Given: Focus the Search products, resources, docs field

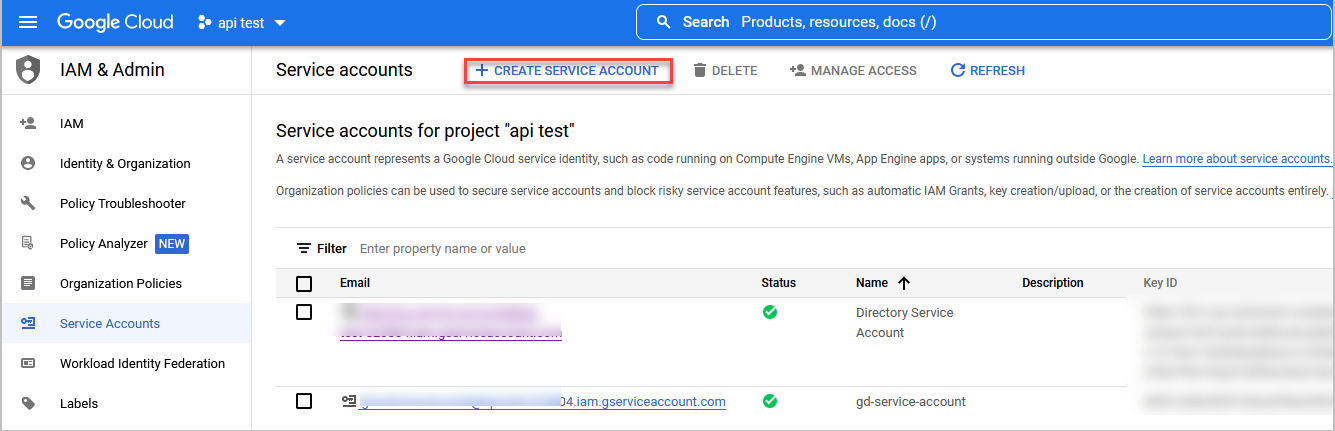Looking at the screenshot, I should point(985,22).
